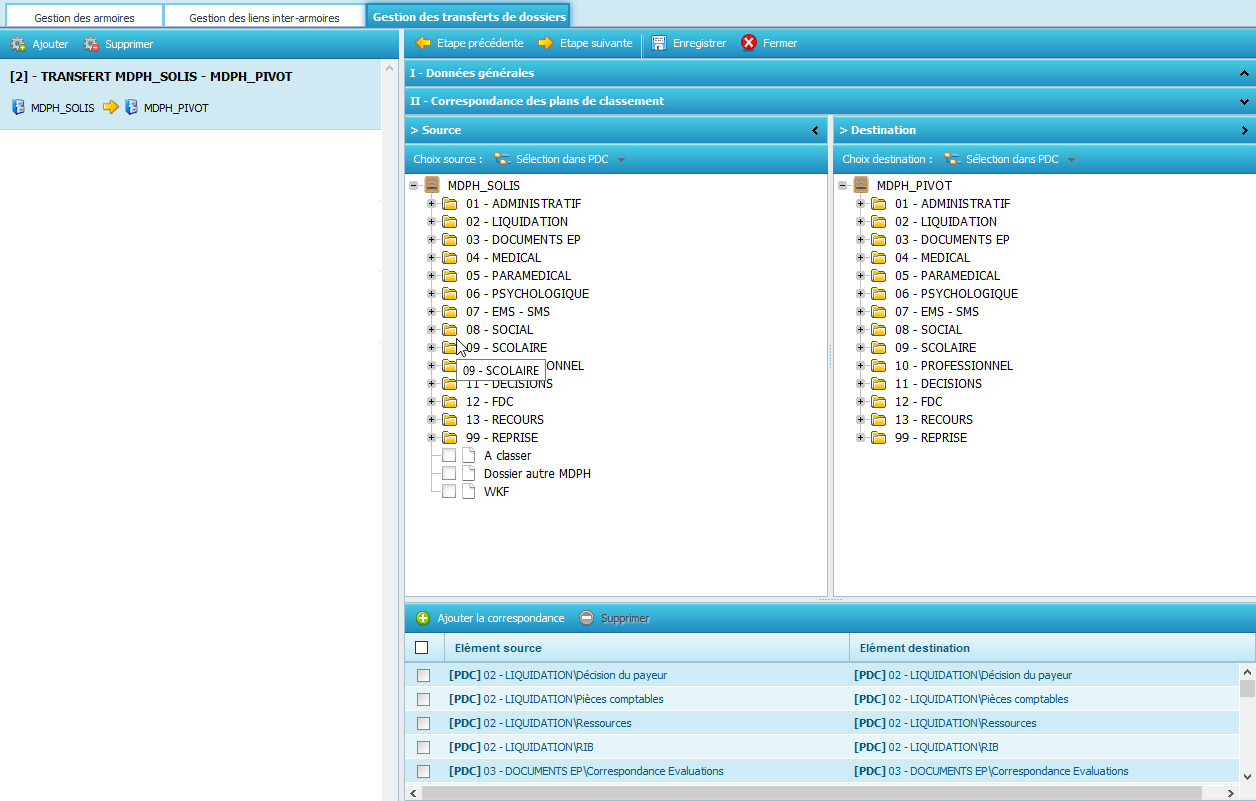Switch to 'Gestion des armoires' tab
This screenshot has height=801, width=1256.
click(x=84, y=18)
